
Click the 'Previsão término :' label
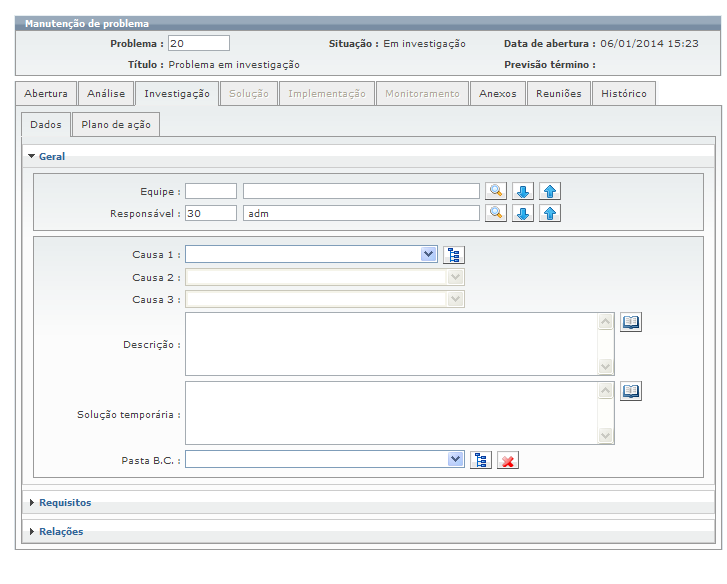click(x=550, y=65)
